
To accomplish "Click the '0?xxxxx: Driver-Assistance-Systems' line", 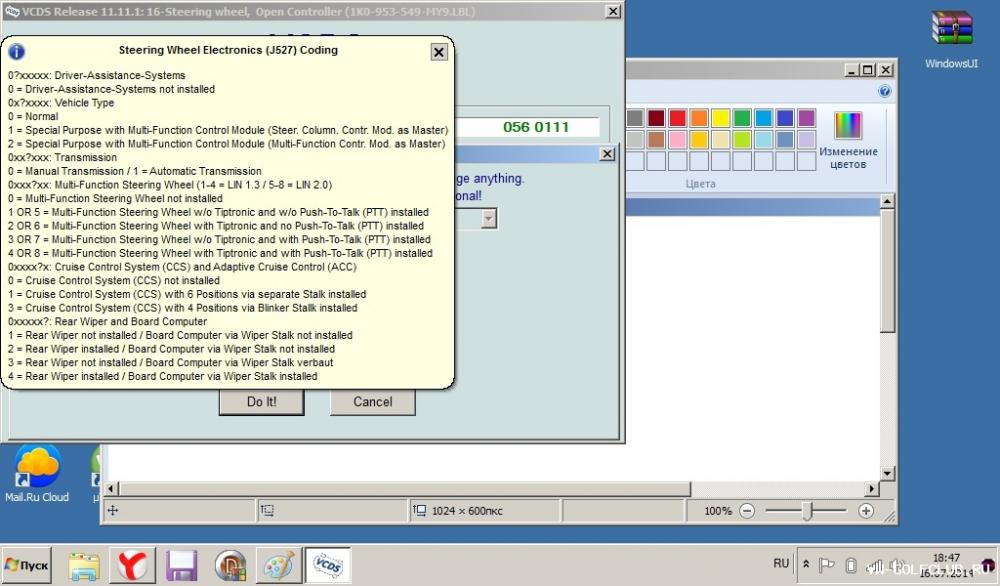I will coord(97,75).
